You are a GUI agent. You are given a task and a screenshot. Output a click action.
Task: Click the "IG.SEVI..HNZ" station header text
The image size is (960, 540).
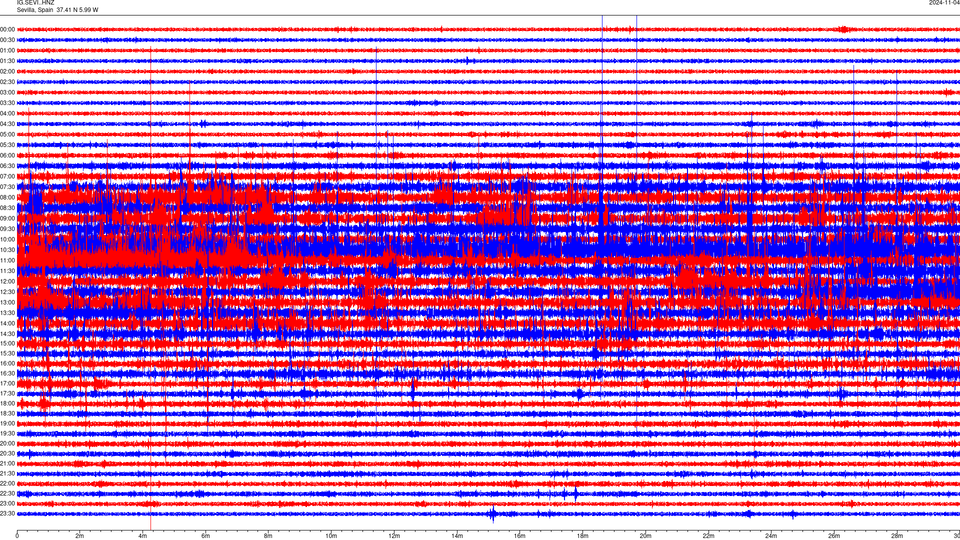36,3
